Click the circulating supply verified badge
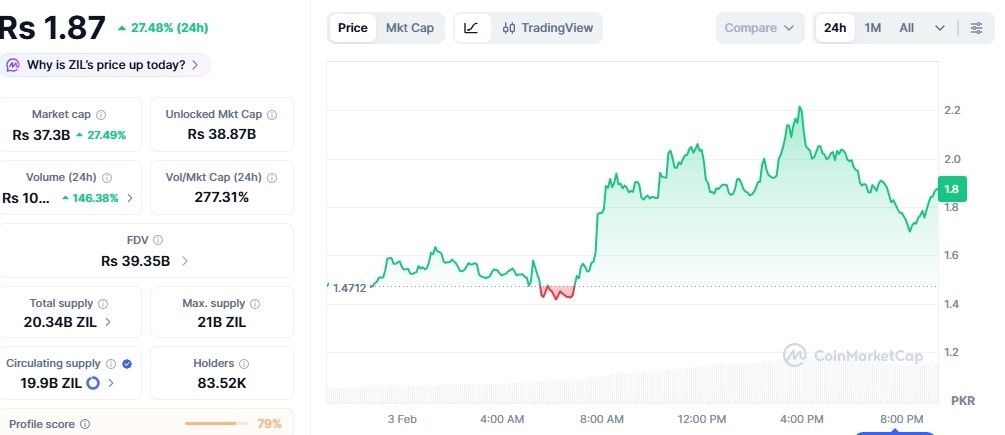1005x435 pixels. tap(127, 364)
